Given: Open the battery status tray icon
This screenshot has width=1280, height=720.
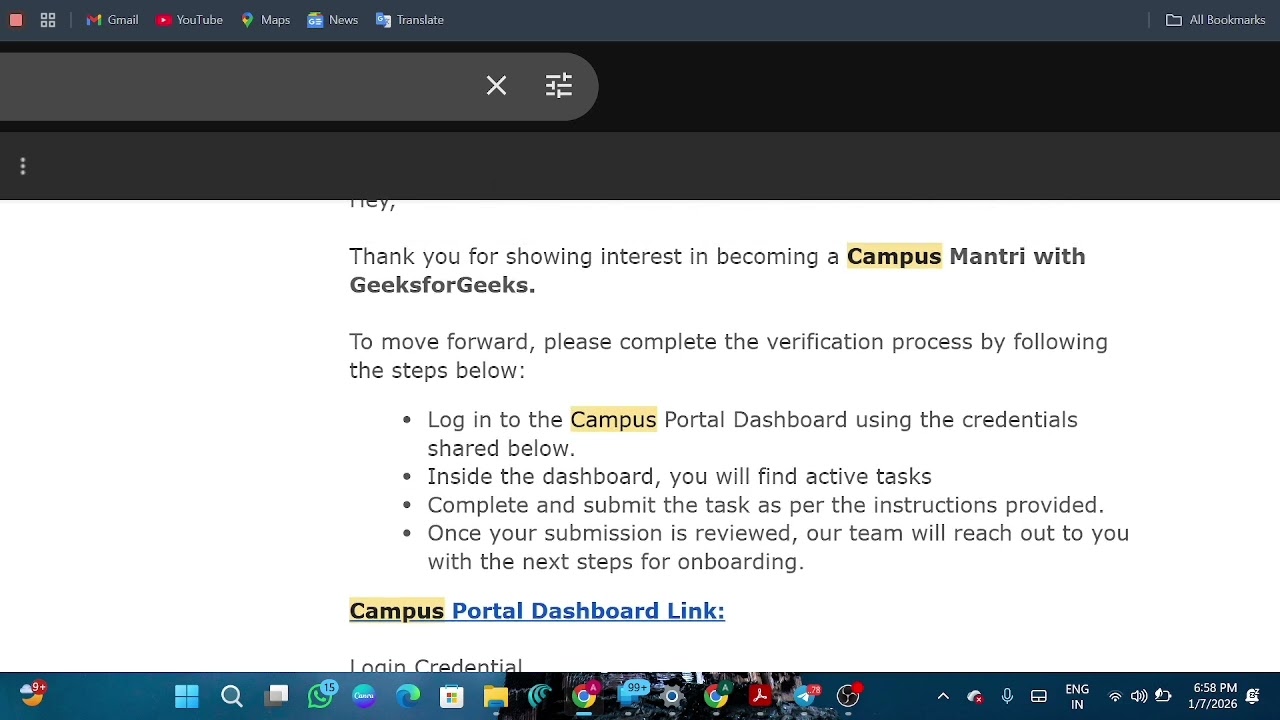Looking at the screenshot, I should [1163, 696].
